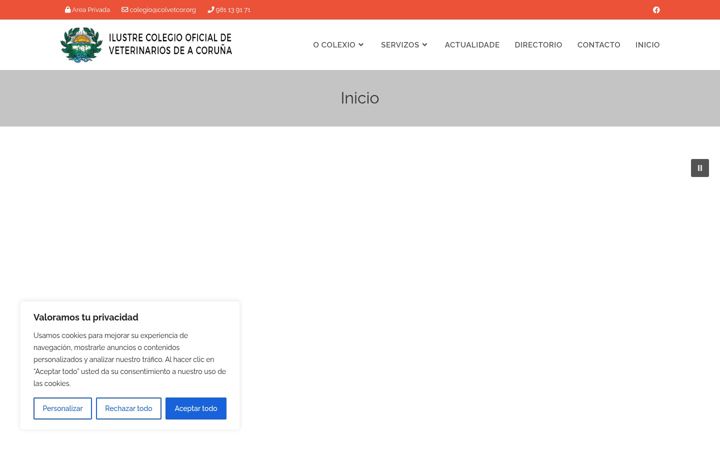Expand the Servizos dropdown menu
The image size is (720, 450).
point(404,45)
